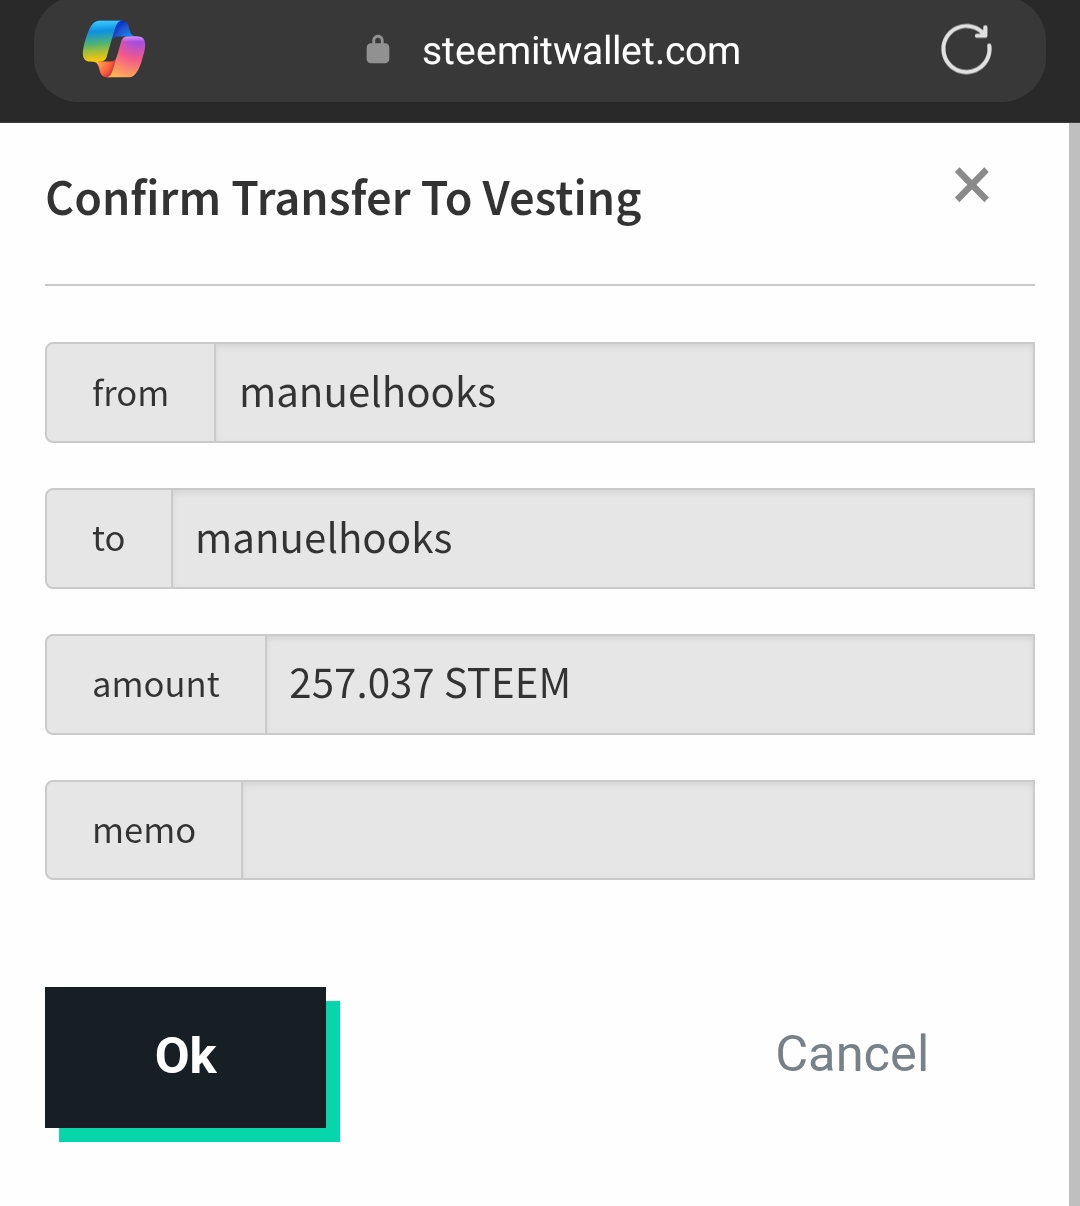Screen dimensions: 1080x1206
Task: Click the amount field with 257.037 STEEM
Action: click(649, 685)
